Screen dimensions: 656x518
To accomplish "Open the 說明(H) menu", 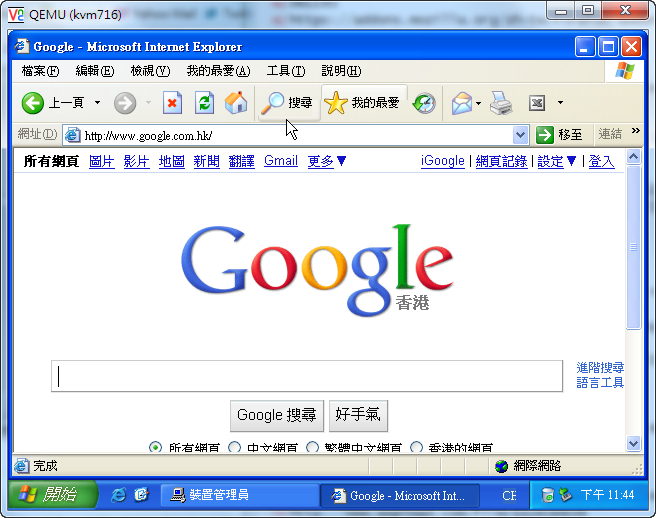I will click(341, 71).
